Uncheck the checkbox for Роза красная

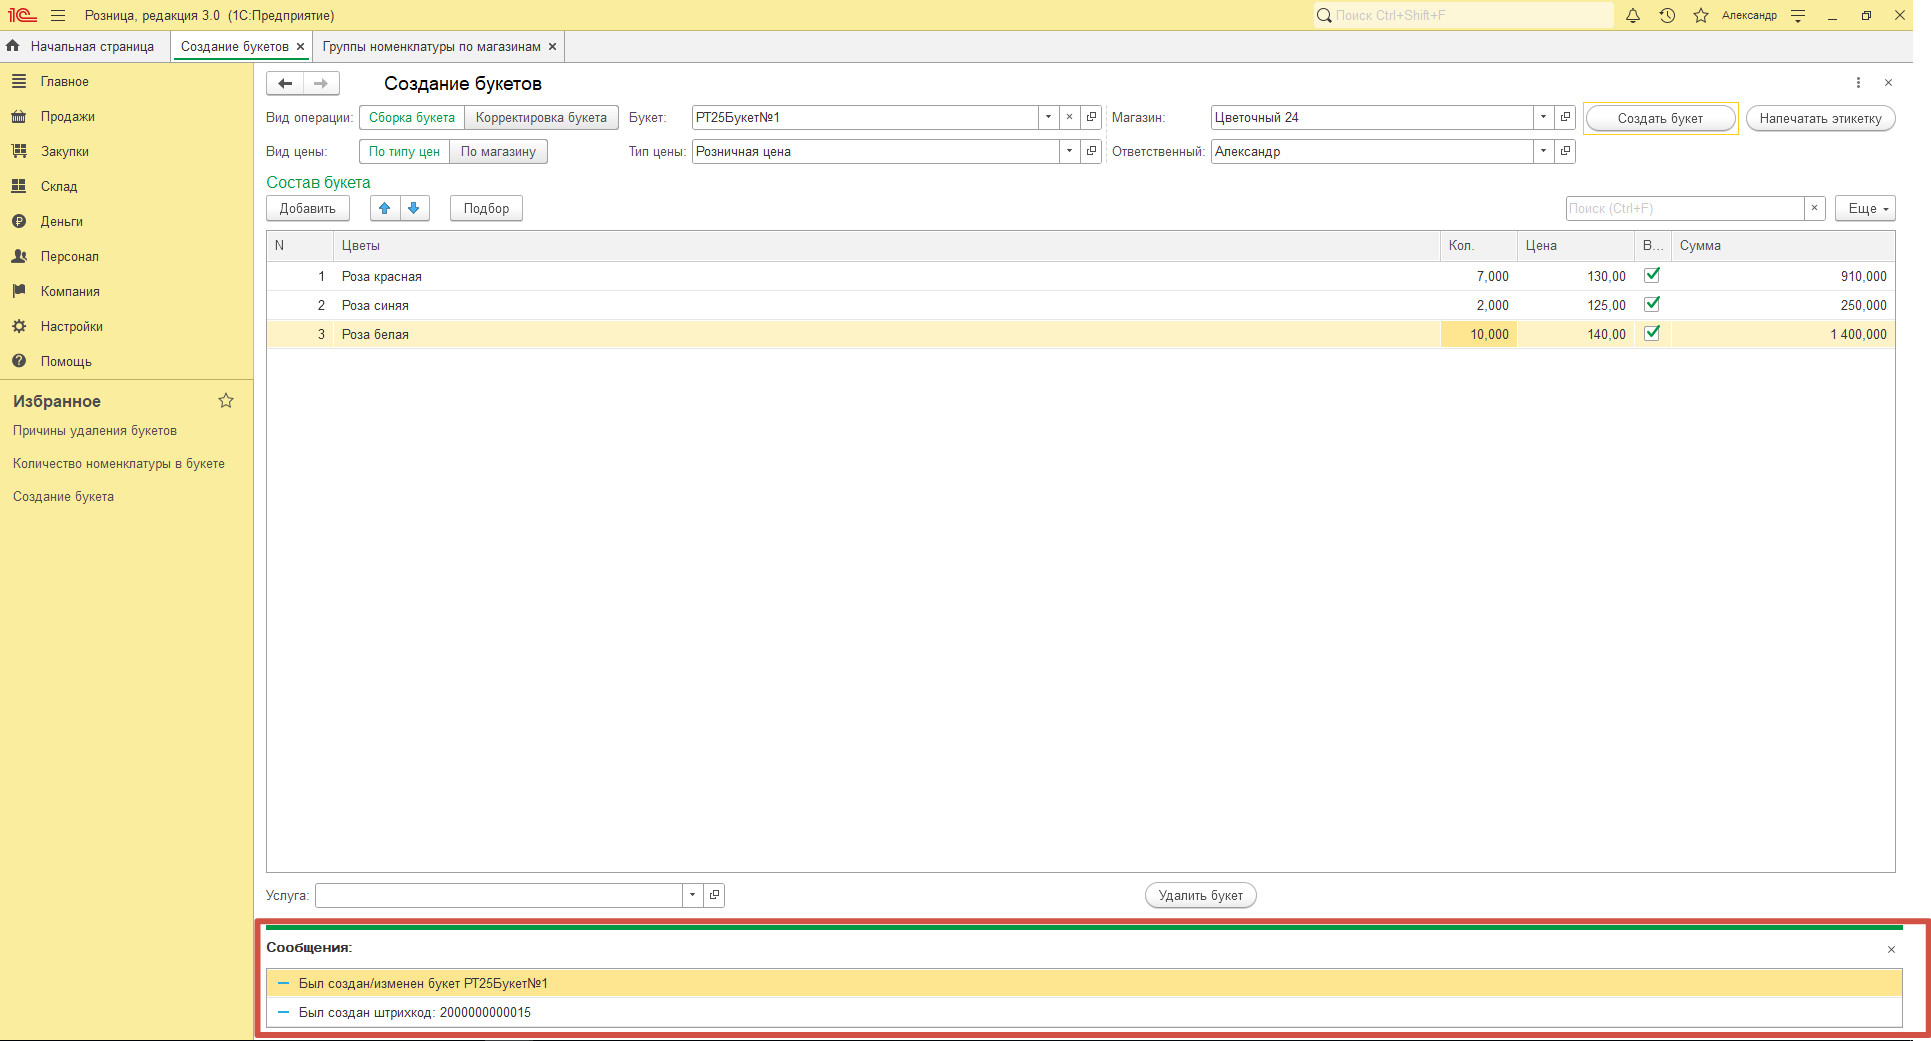(x=1652, y=275)
